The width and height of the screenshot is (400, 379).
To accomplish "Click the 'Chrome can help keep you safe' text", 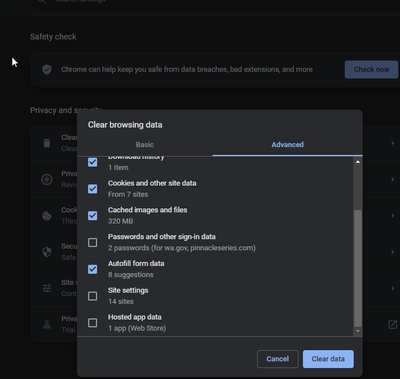I will (x=187, y=69).
